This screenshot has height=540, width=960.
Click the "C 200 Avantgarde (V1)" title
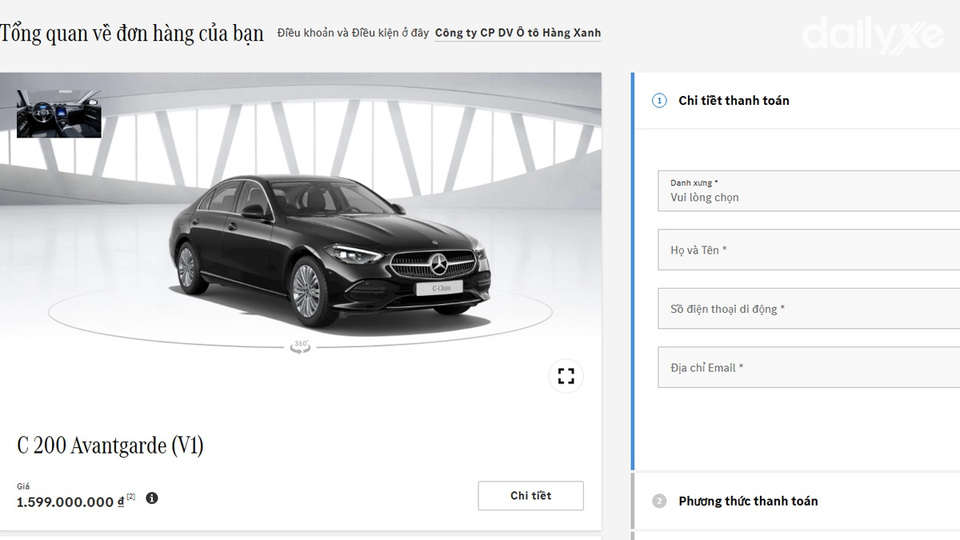110,446
